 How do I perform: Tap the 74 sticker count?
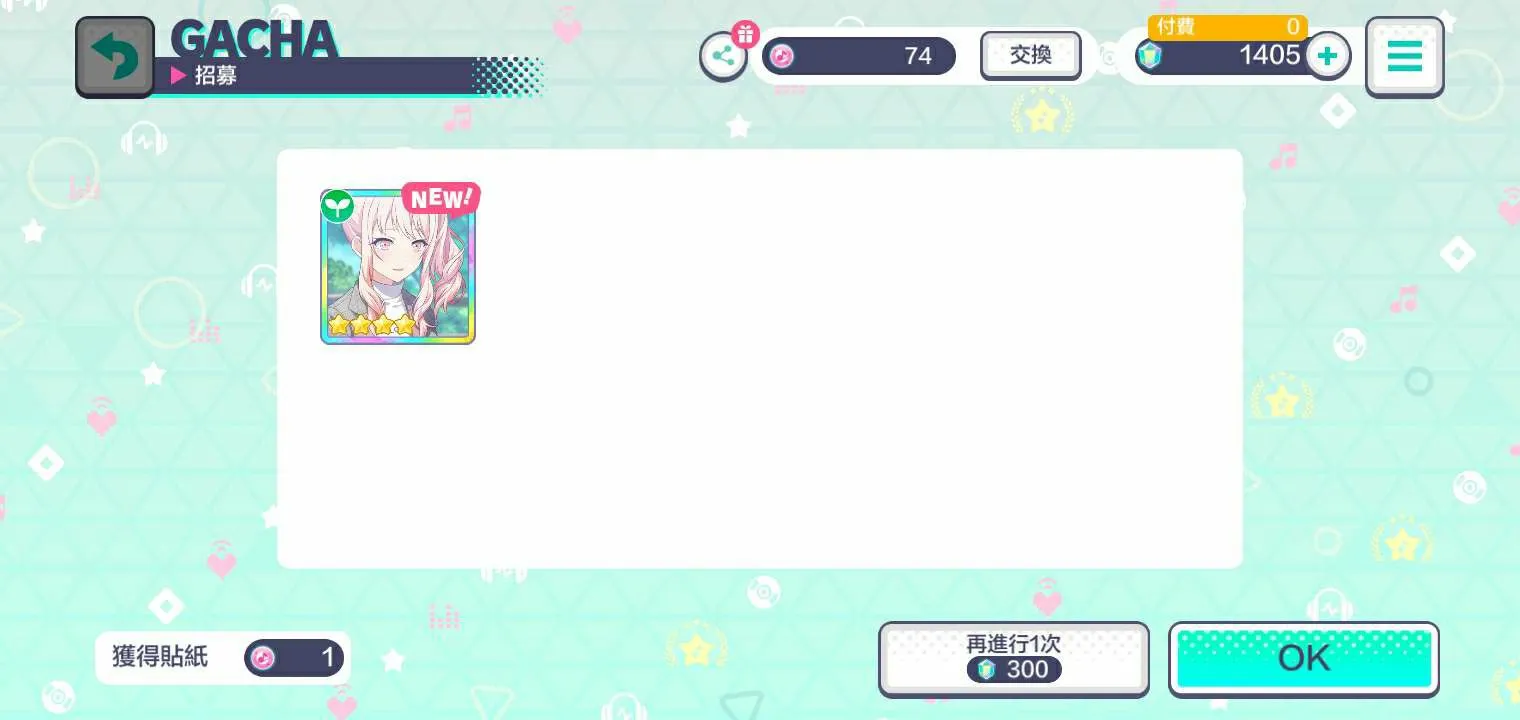[918, 56]
